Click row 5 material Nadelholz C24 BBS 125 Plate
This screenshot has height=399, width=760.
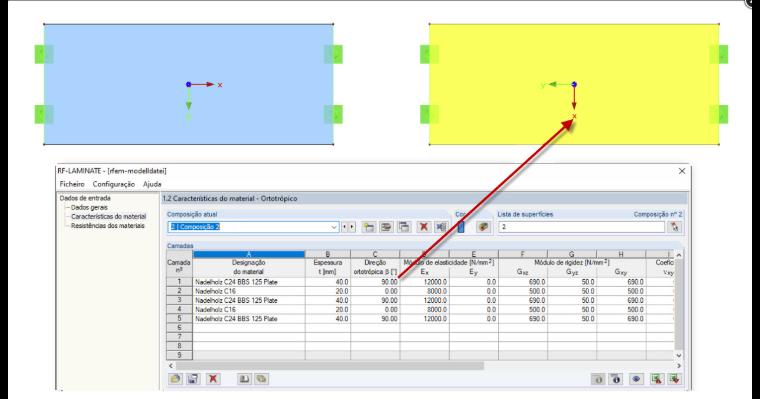pos(249,319)
